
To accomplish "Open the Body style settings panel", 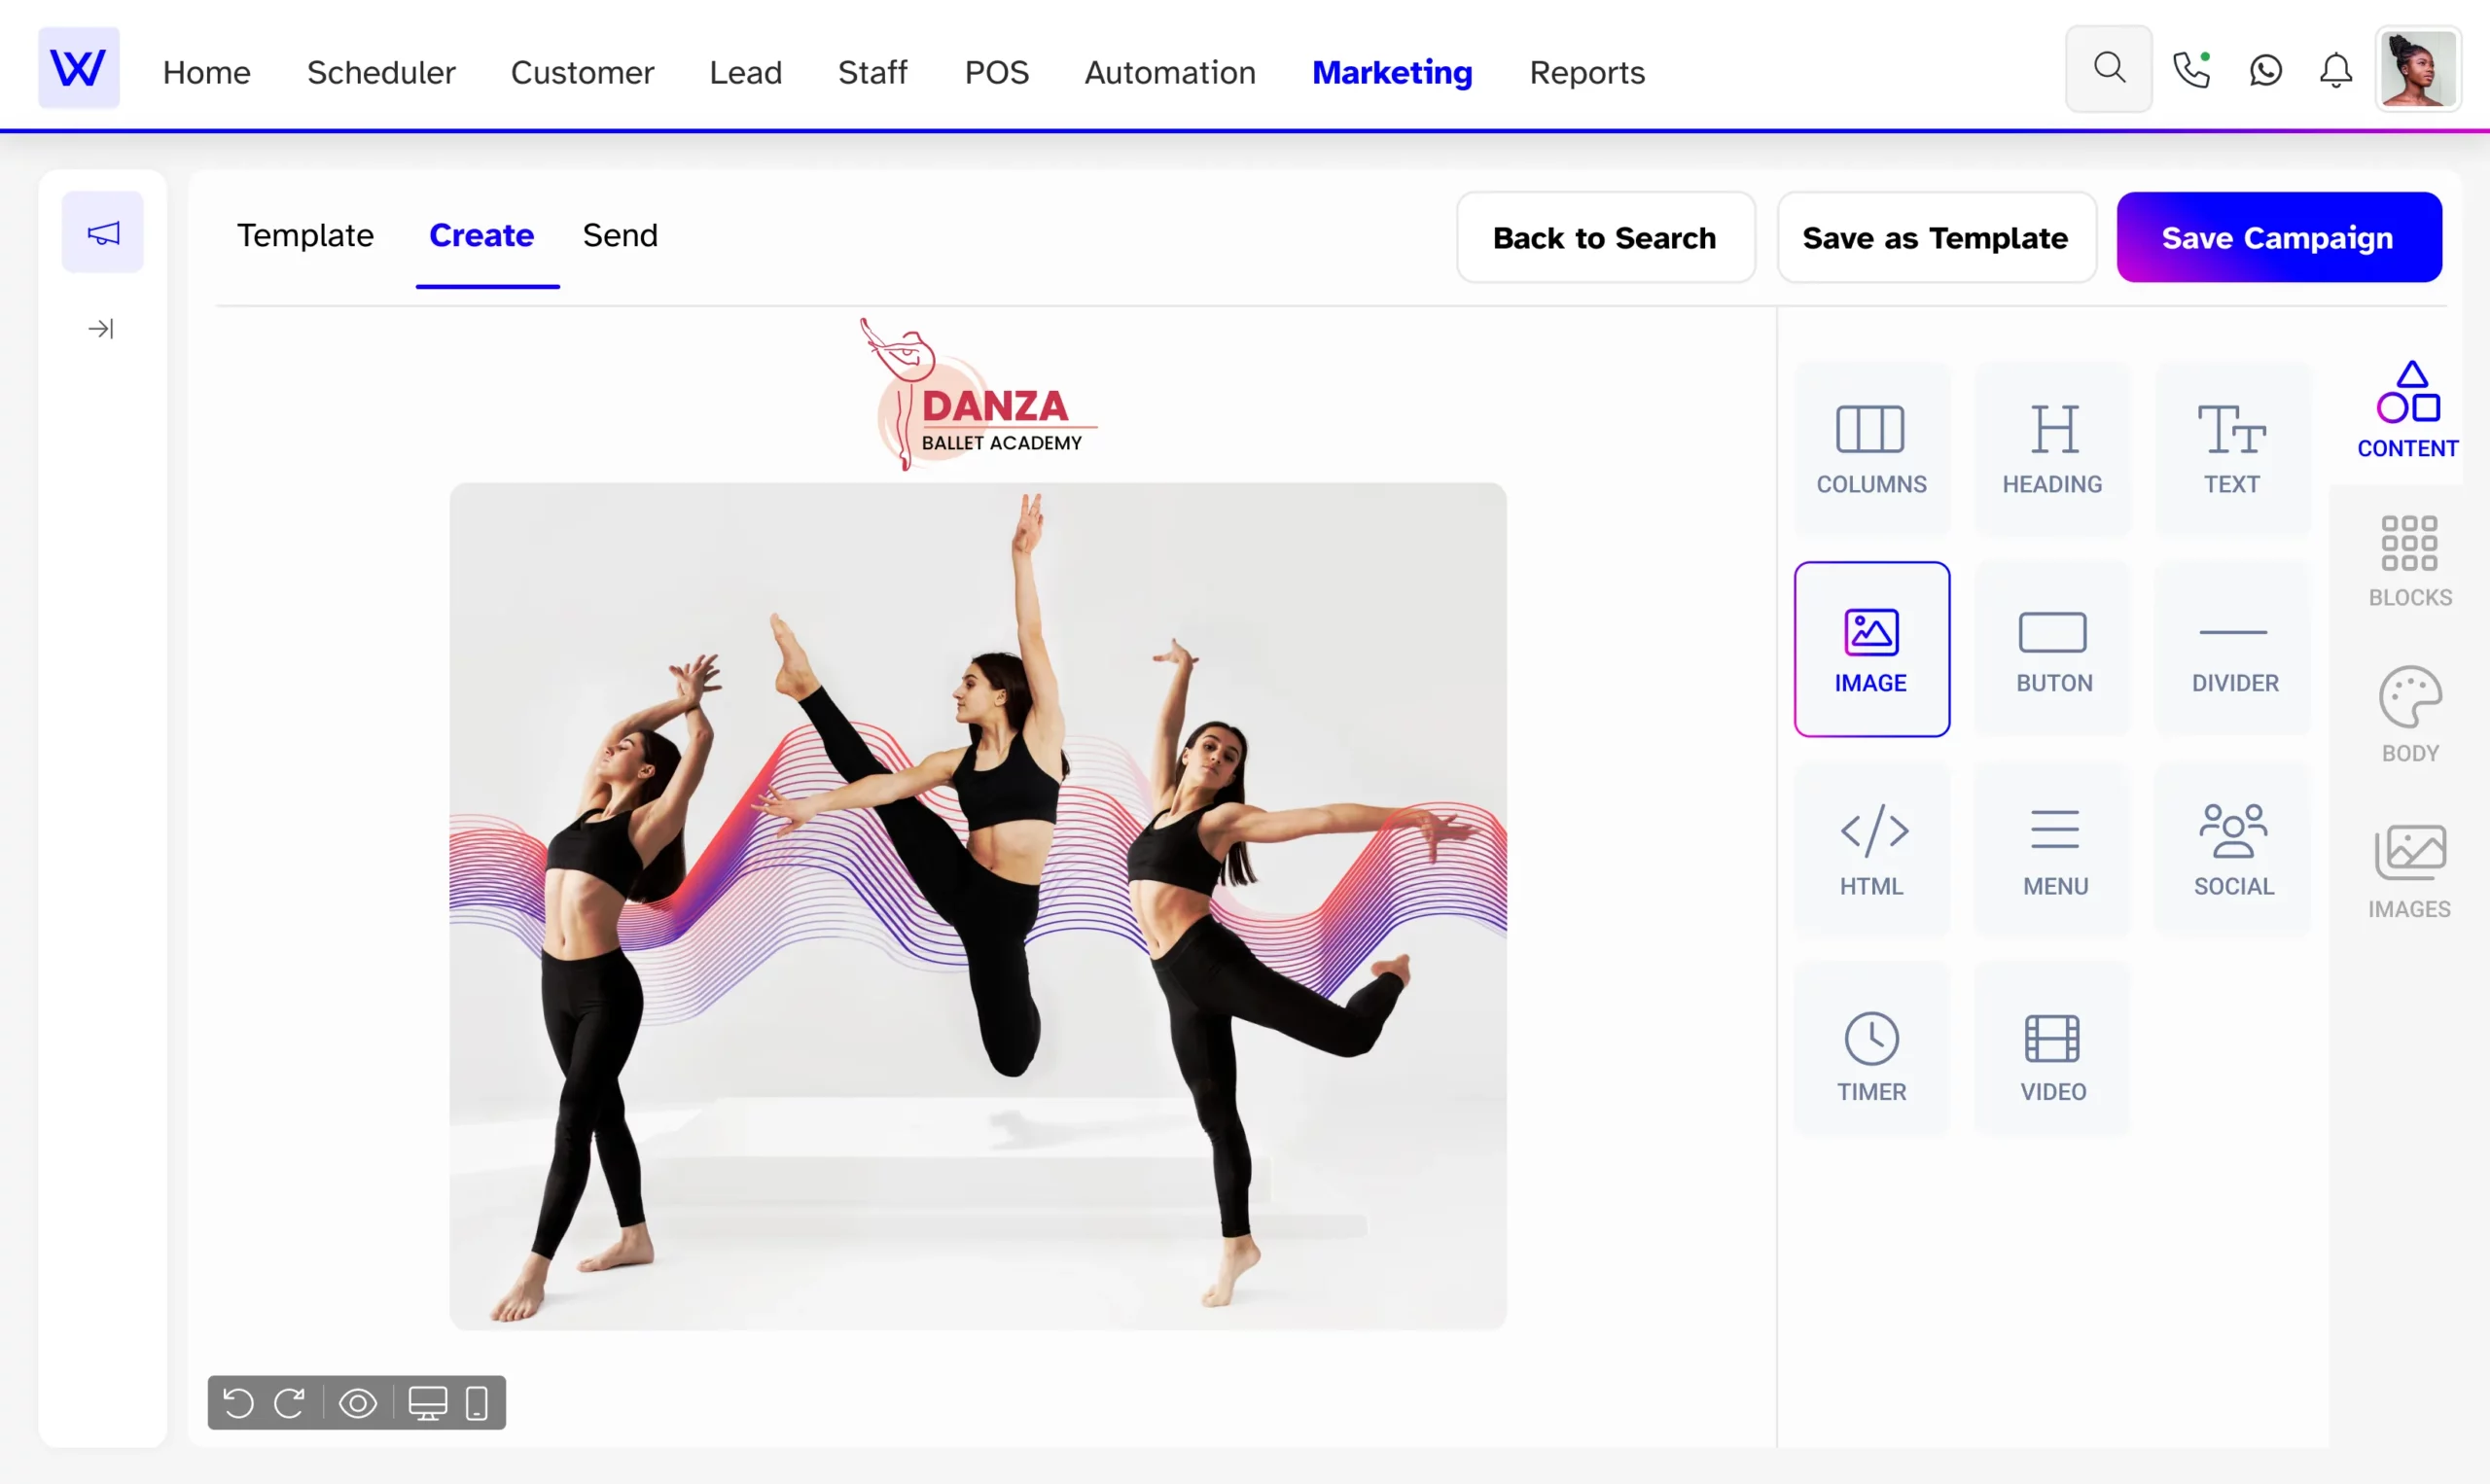I will [2410, 712].
